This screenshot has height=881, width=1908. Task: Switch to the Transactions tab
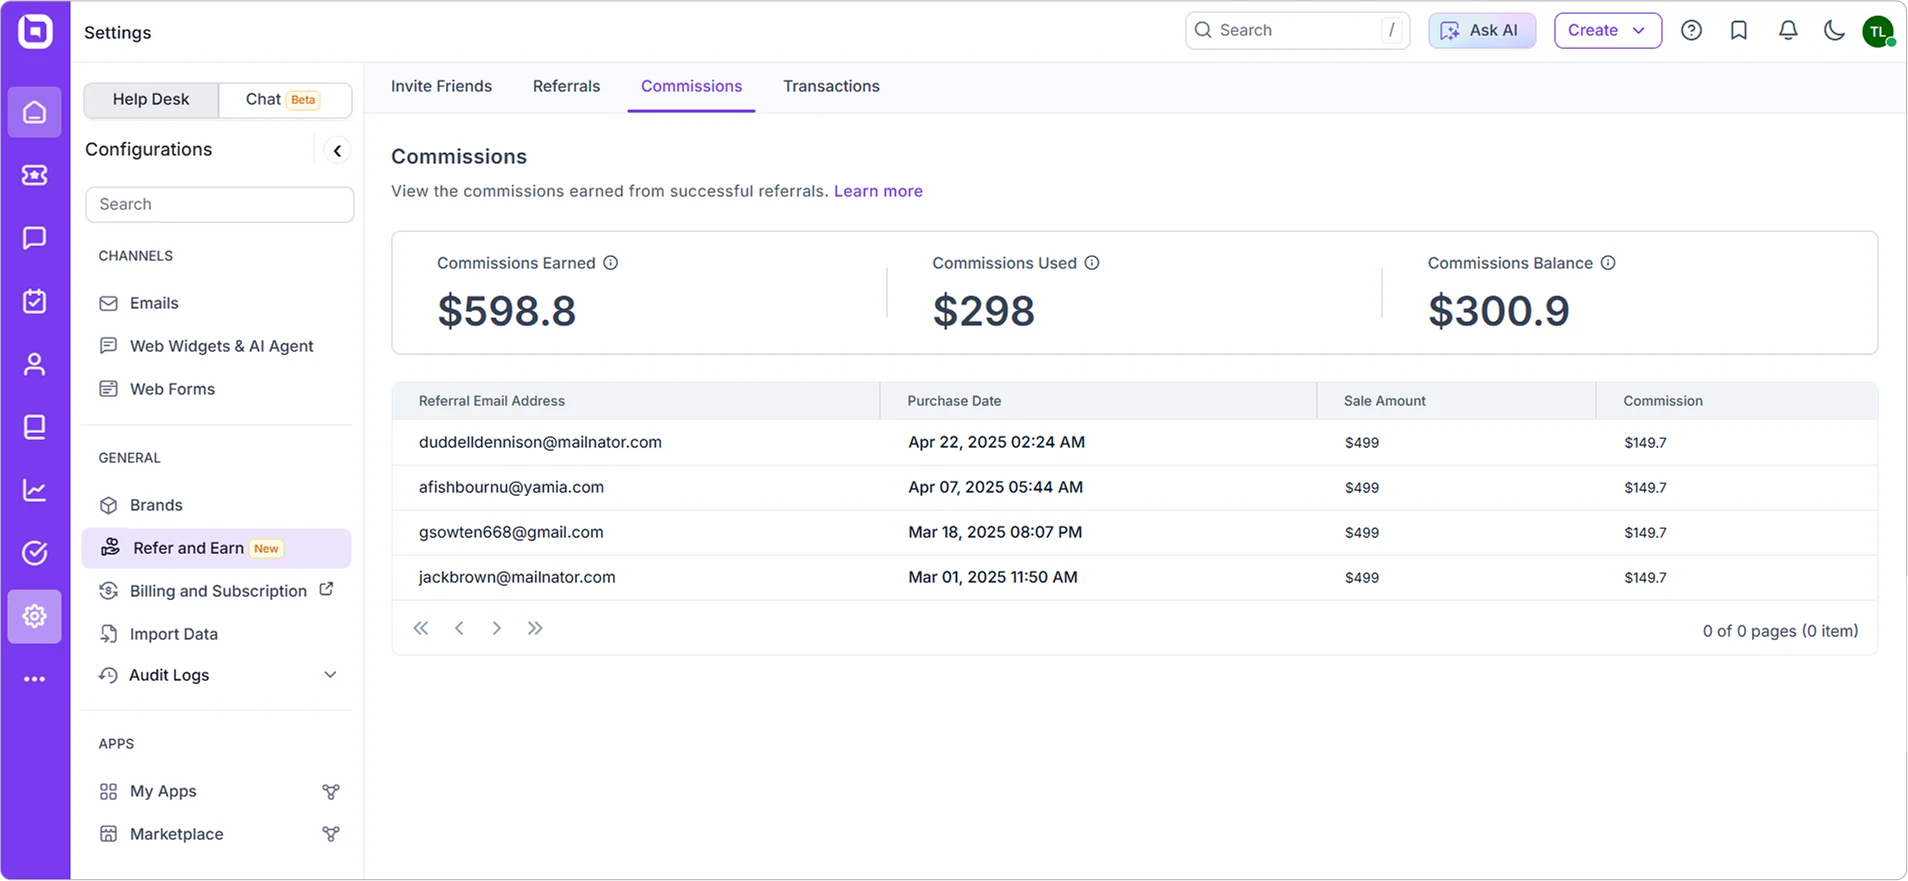[831, 86]
